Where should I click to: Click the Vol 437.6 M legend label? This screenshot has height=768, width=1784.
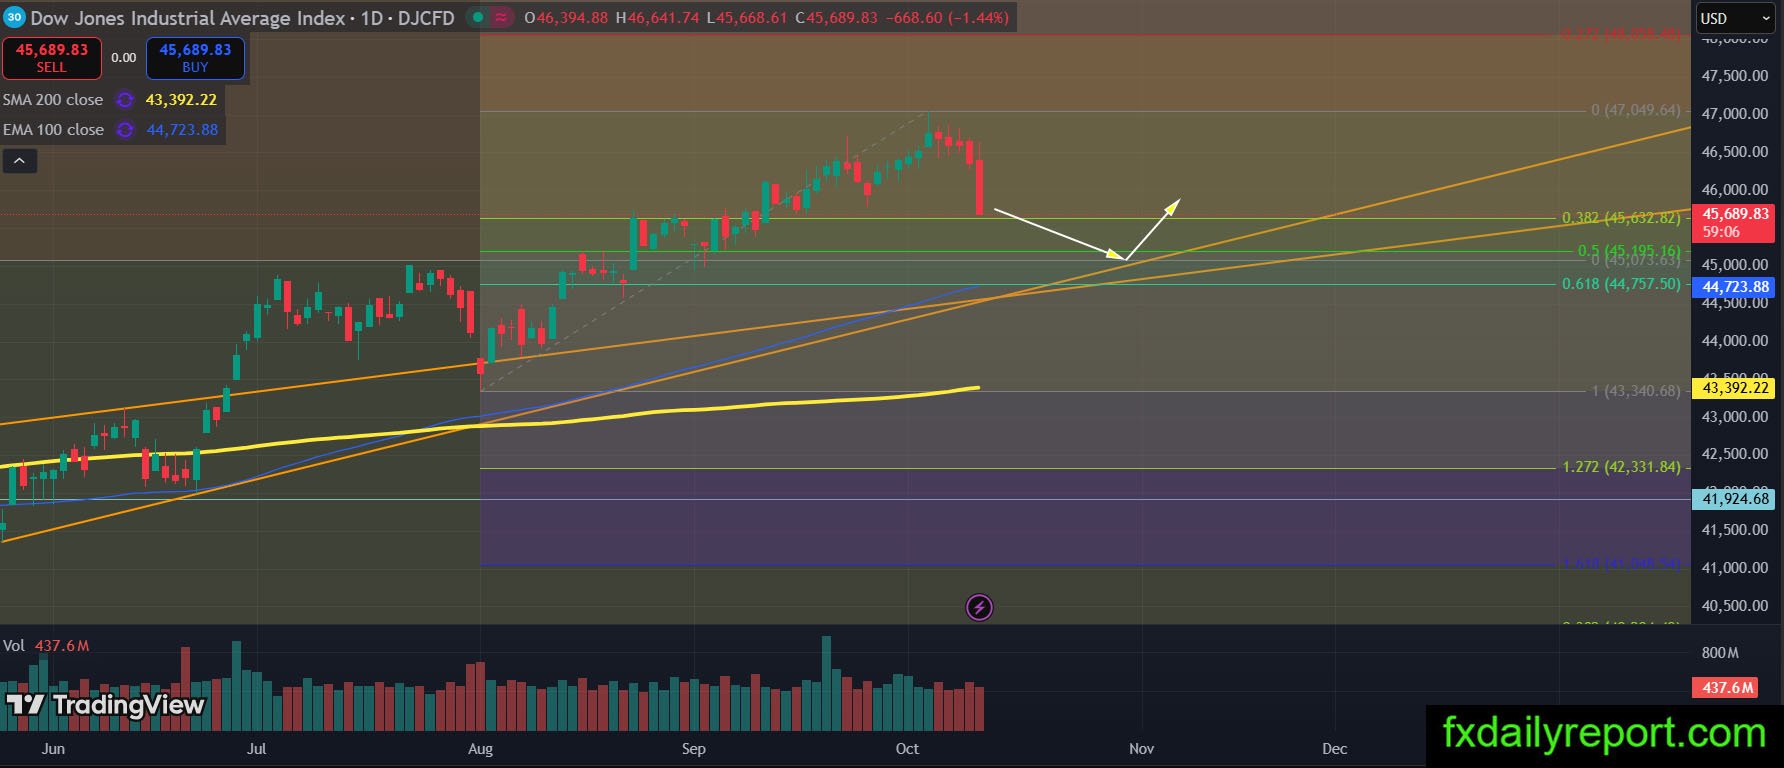(x=46, y=646)
